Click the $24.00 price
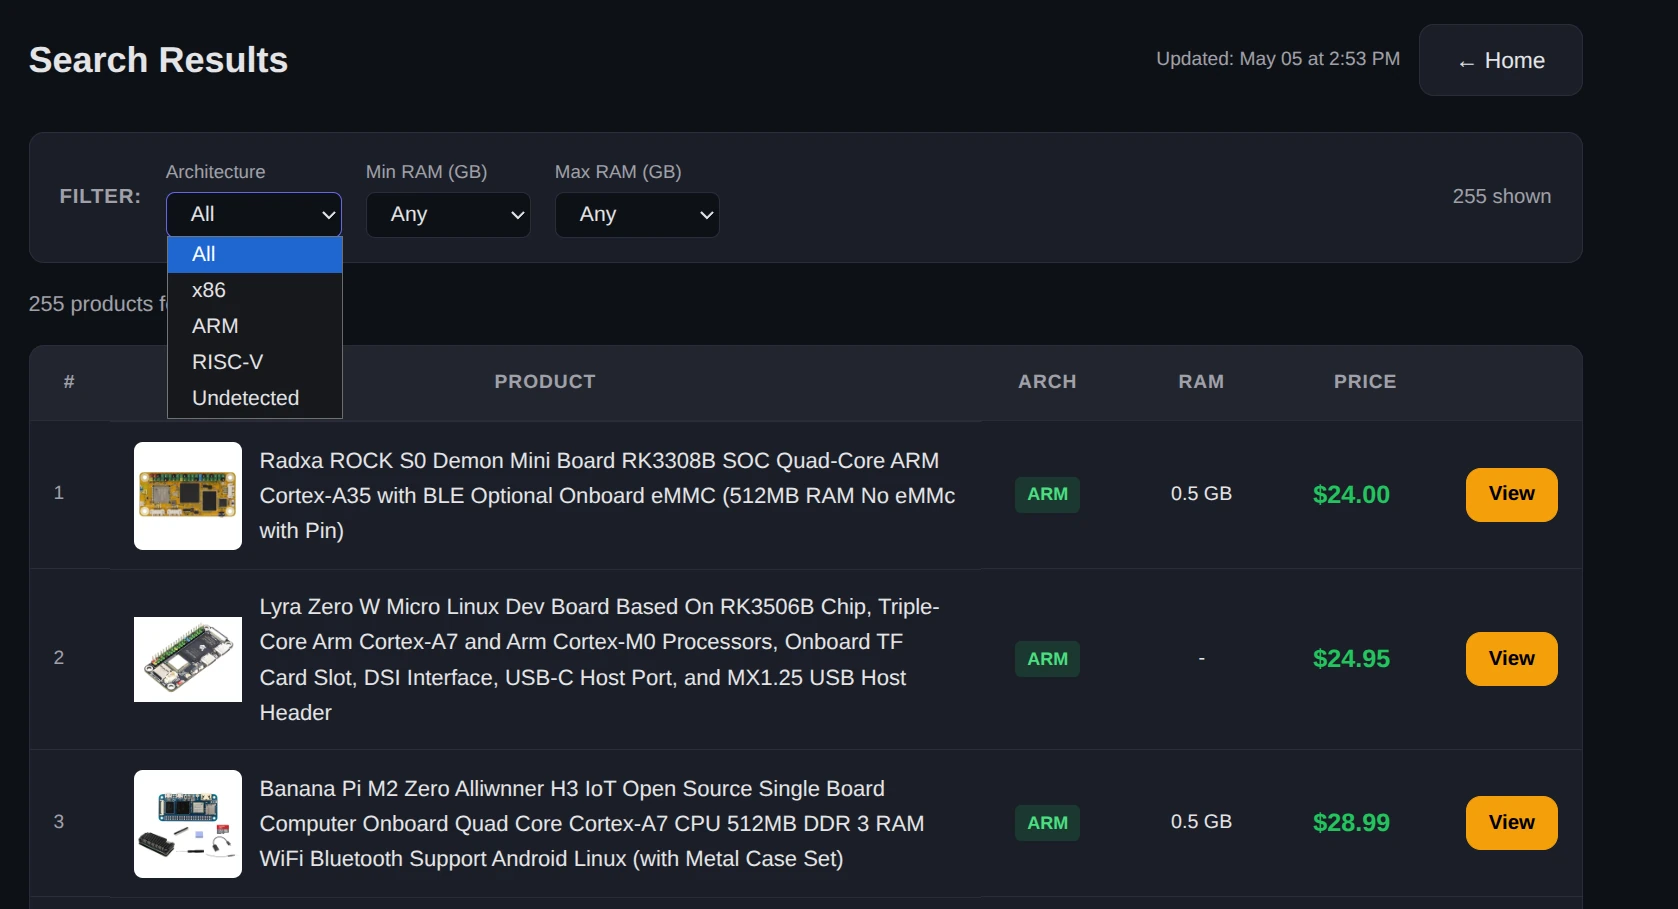Viewport: 1678px width, 909px height. coord(1351,495)
